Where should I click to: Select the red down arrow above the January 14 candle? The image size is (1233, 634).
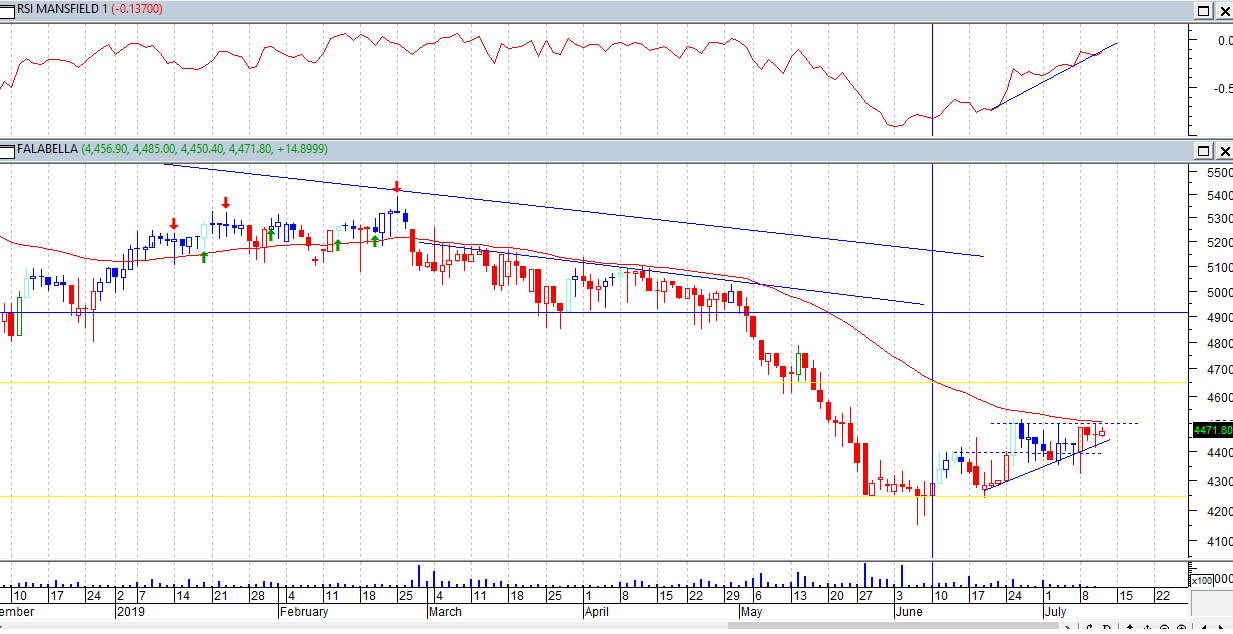174,224
